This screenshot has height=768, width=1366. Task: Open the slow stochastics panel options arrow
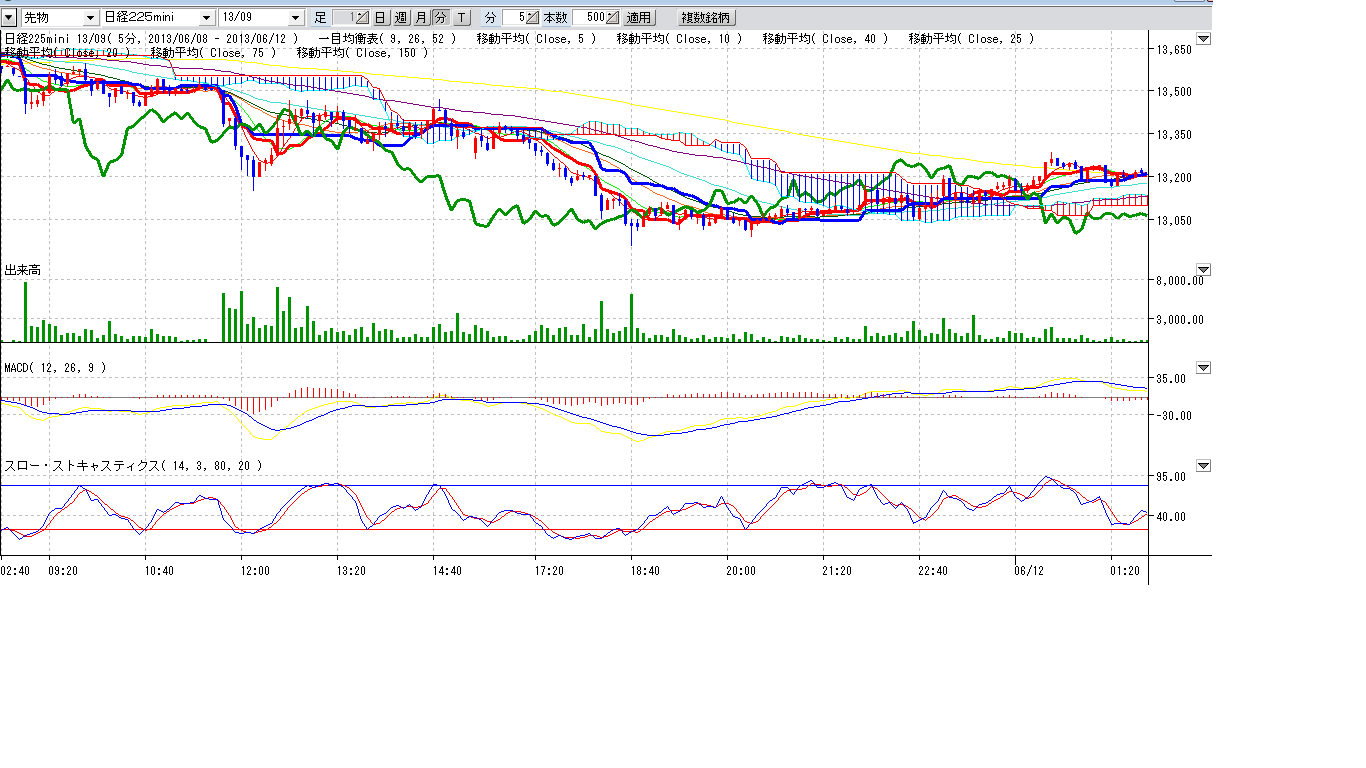tap(1203, 466)
